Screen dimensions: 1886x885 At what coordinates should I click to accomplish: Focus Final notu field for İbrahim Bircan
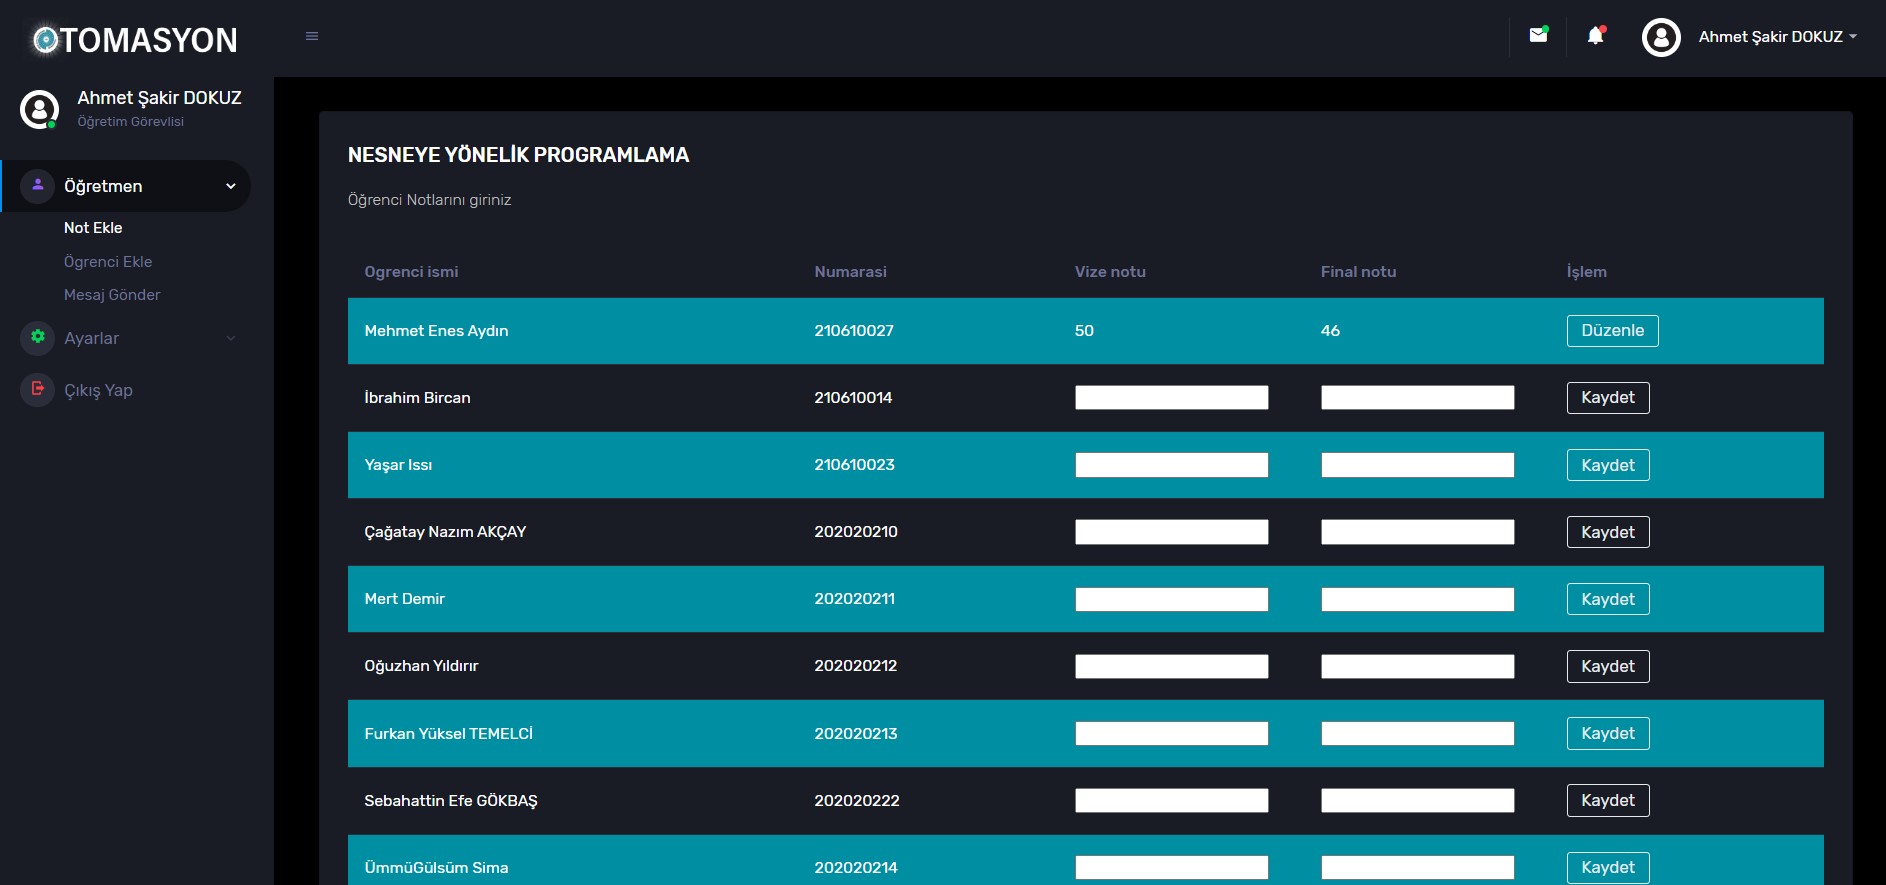pos(1418,398)
